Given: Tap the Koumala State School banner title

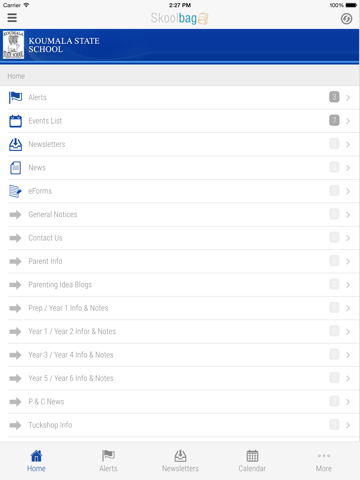Looking at the screenshot, I should point(64,45).
